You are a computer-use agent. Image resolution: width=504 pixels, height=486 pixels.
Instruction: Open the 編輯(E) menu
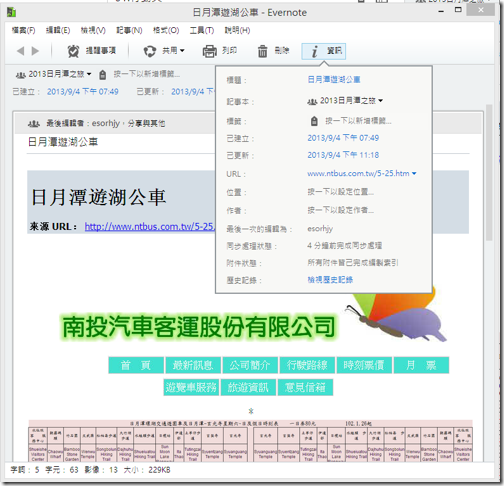coord(58,30)
